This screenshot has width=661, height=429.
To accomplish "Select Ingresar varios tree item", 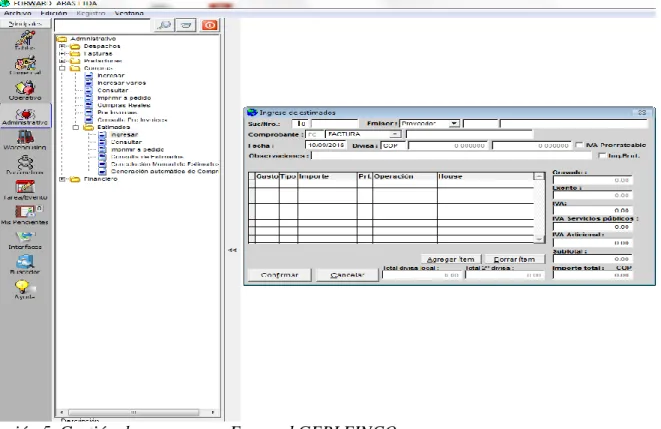I will (121, 83).
